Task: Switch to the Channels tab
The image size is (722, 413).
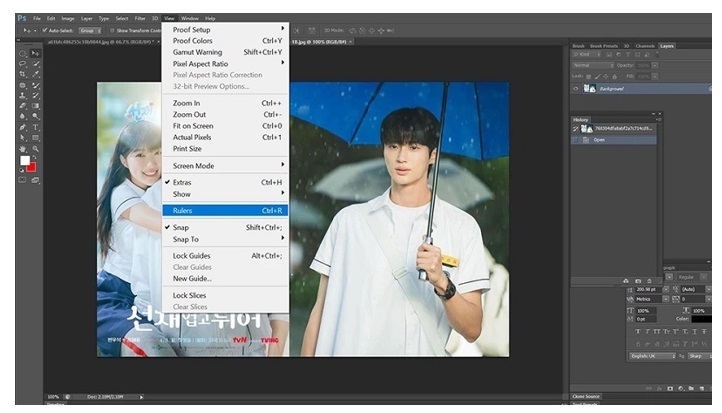Action: [647, 46]
